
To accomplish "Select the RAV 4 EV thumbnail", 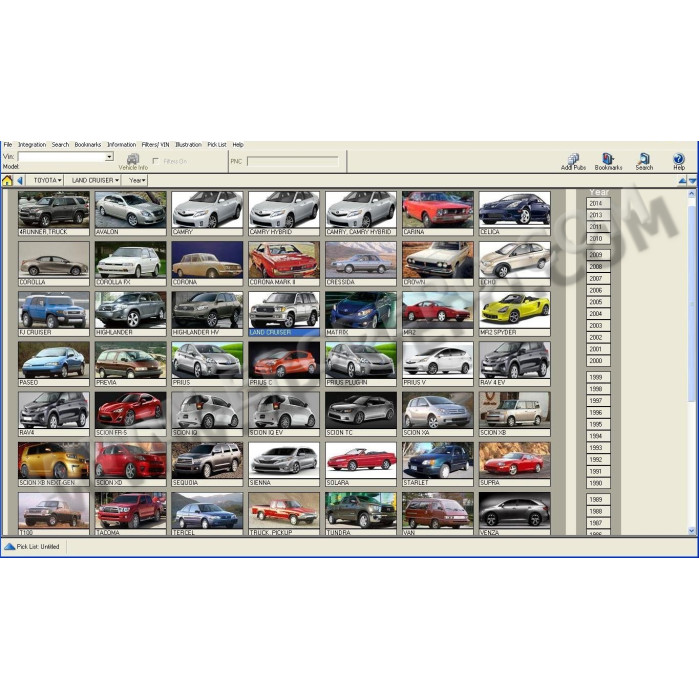I will [514, 364].
